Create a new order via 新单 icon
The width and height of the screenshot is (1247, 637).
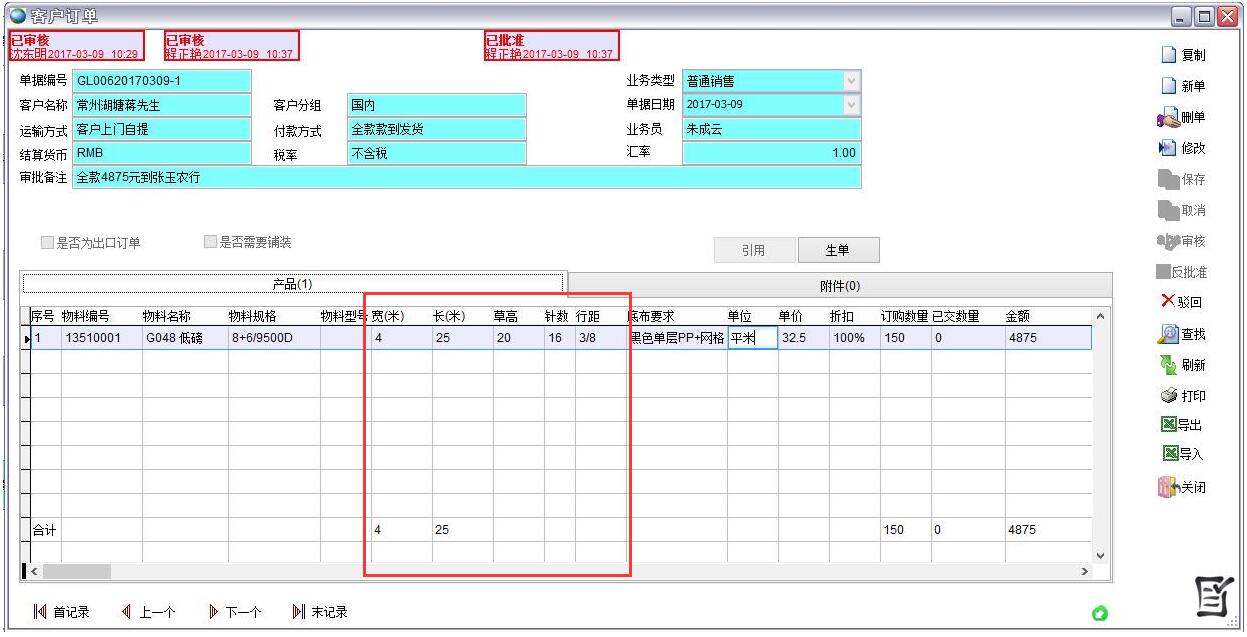click(1186, 85)
